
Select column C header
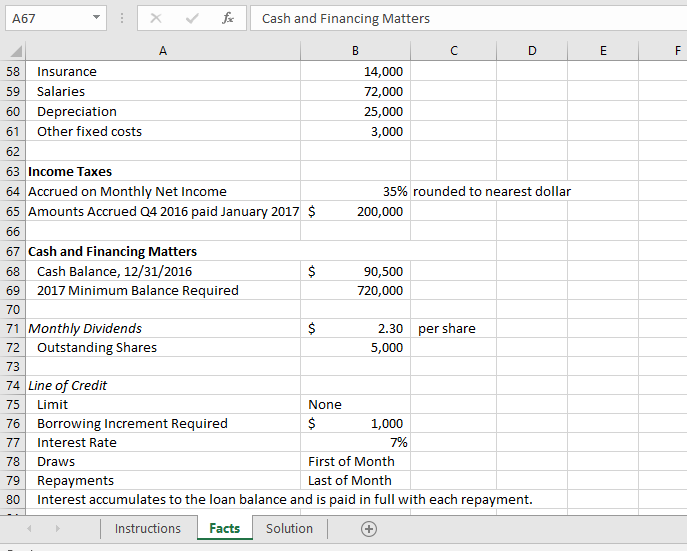point(453,51)
